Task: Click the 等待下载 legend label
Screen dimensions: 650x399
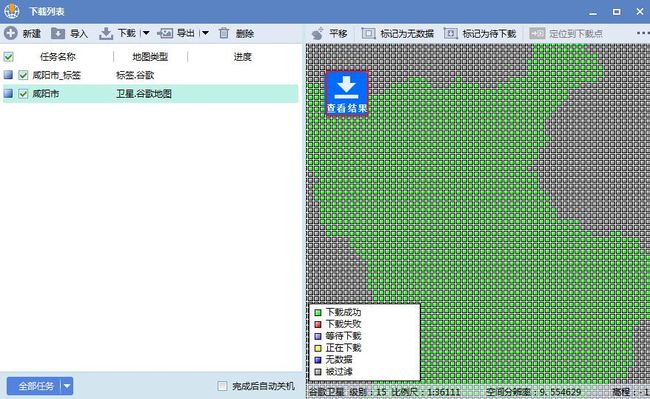Action: pos(343,336)
